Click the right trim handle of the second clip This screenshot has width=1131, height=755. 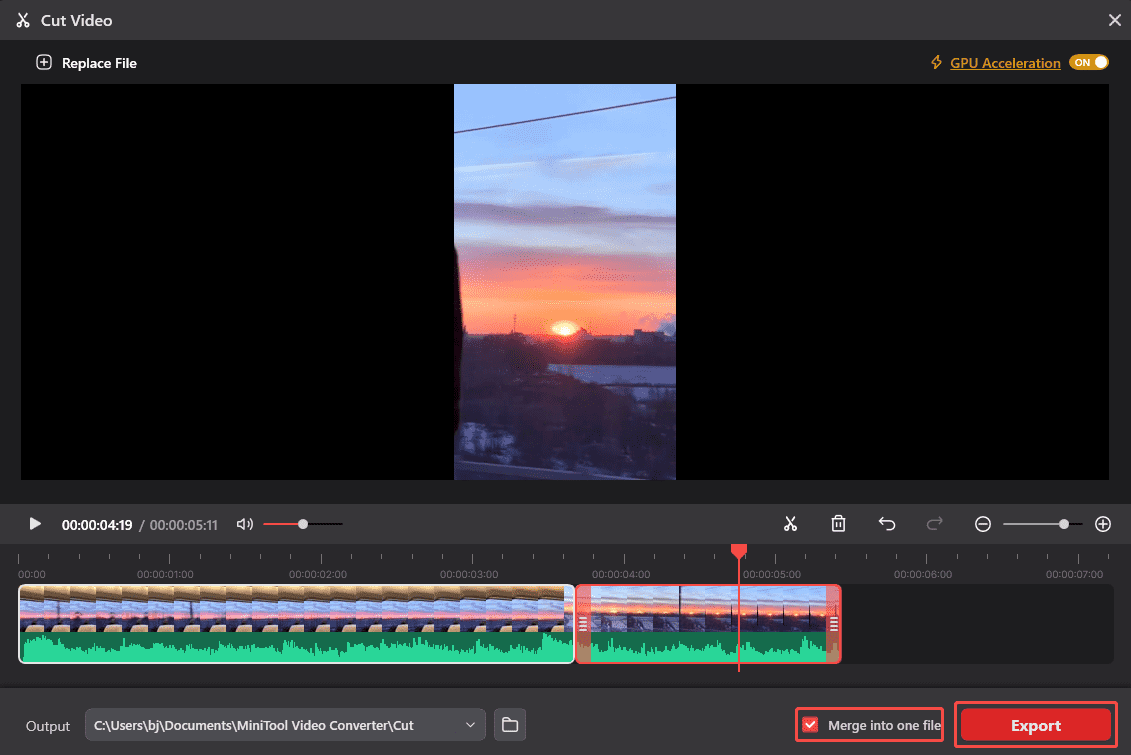tap(833, 624)
